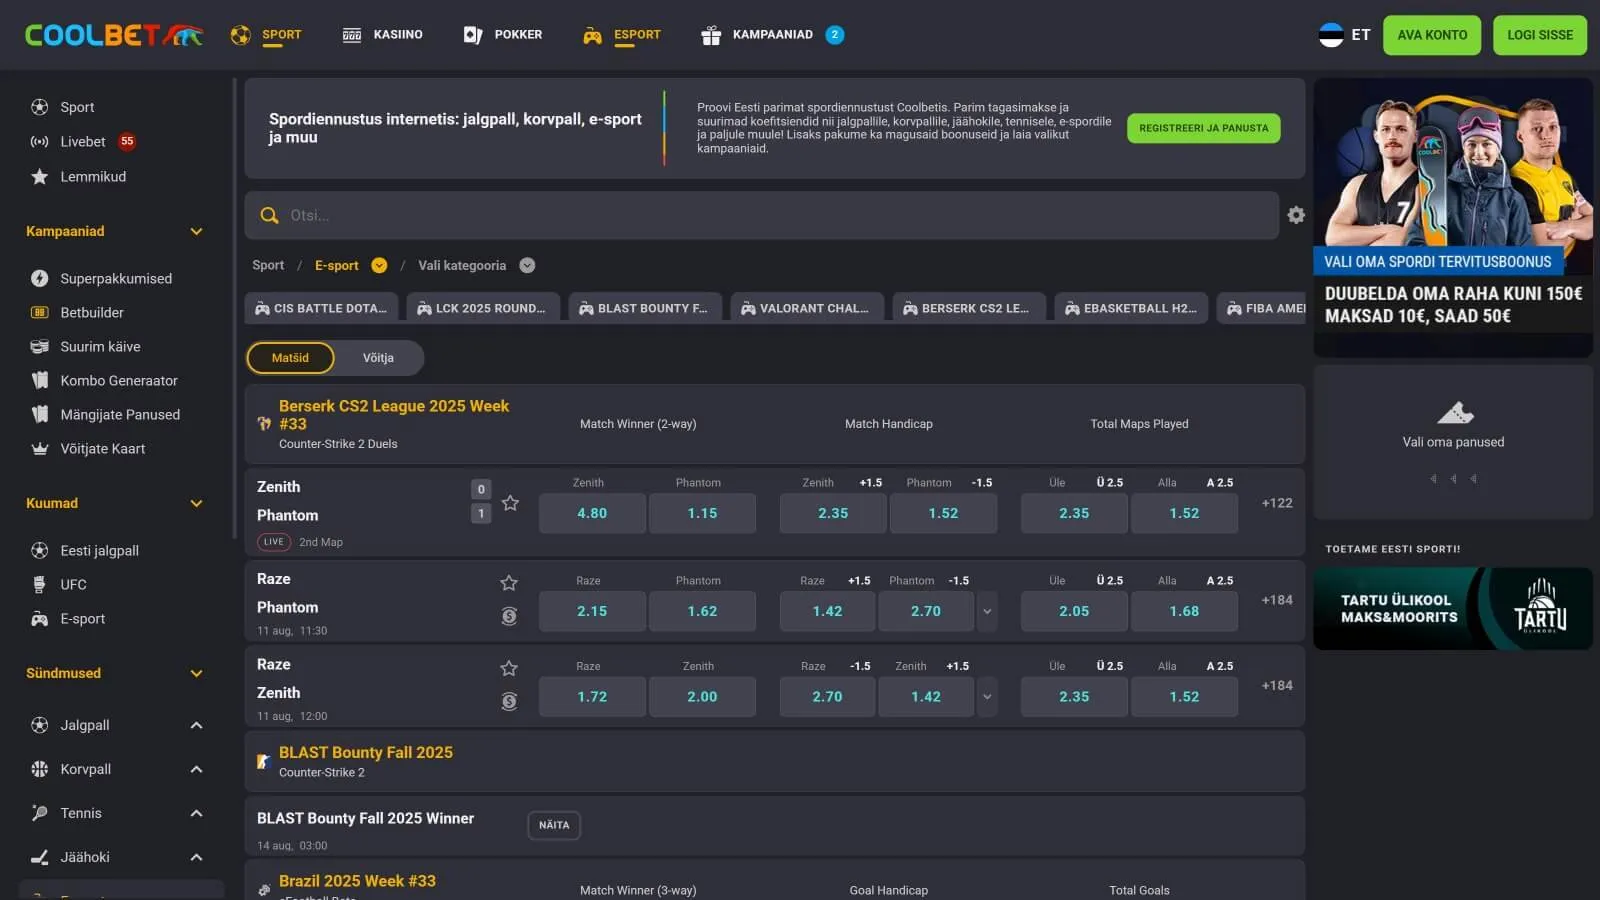The width and height of the screenshot is (1600, 900).
Task: Collapse the Kuumad sidebar section
Action: (x=197, y=503)
